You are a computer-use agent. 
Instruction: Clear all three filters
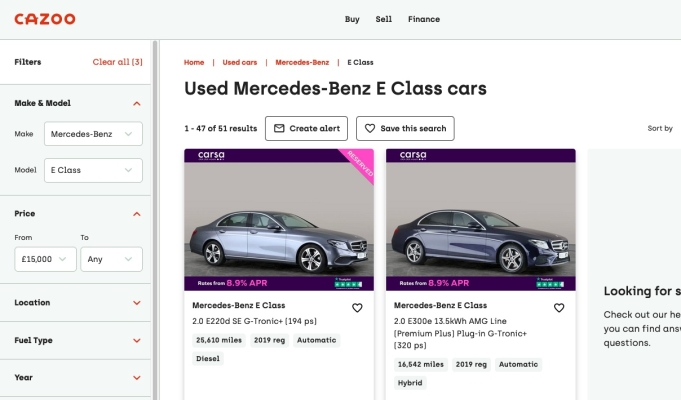[117, 62]
